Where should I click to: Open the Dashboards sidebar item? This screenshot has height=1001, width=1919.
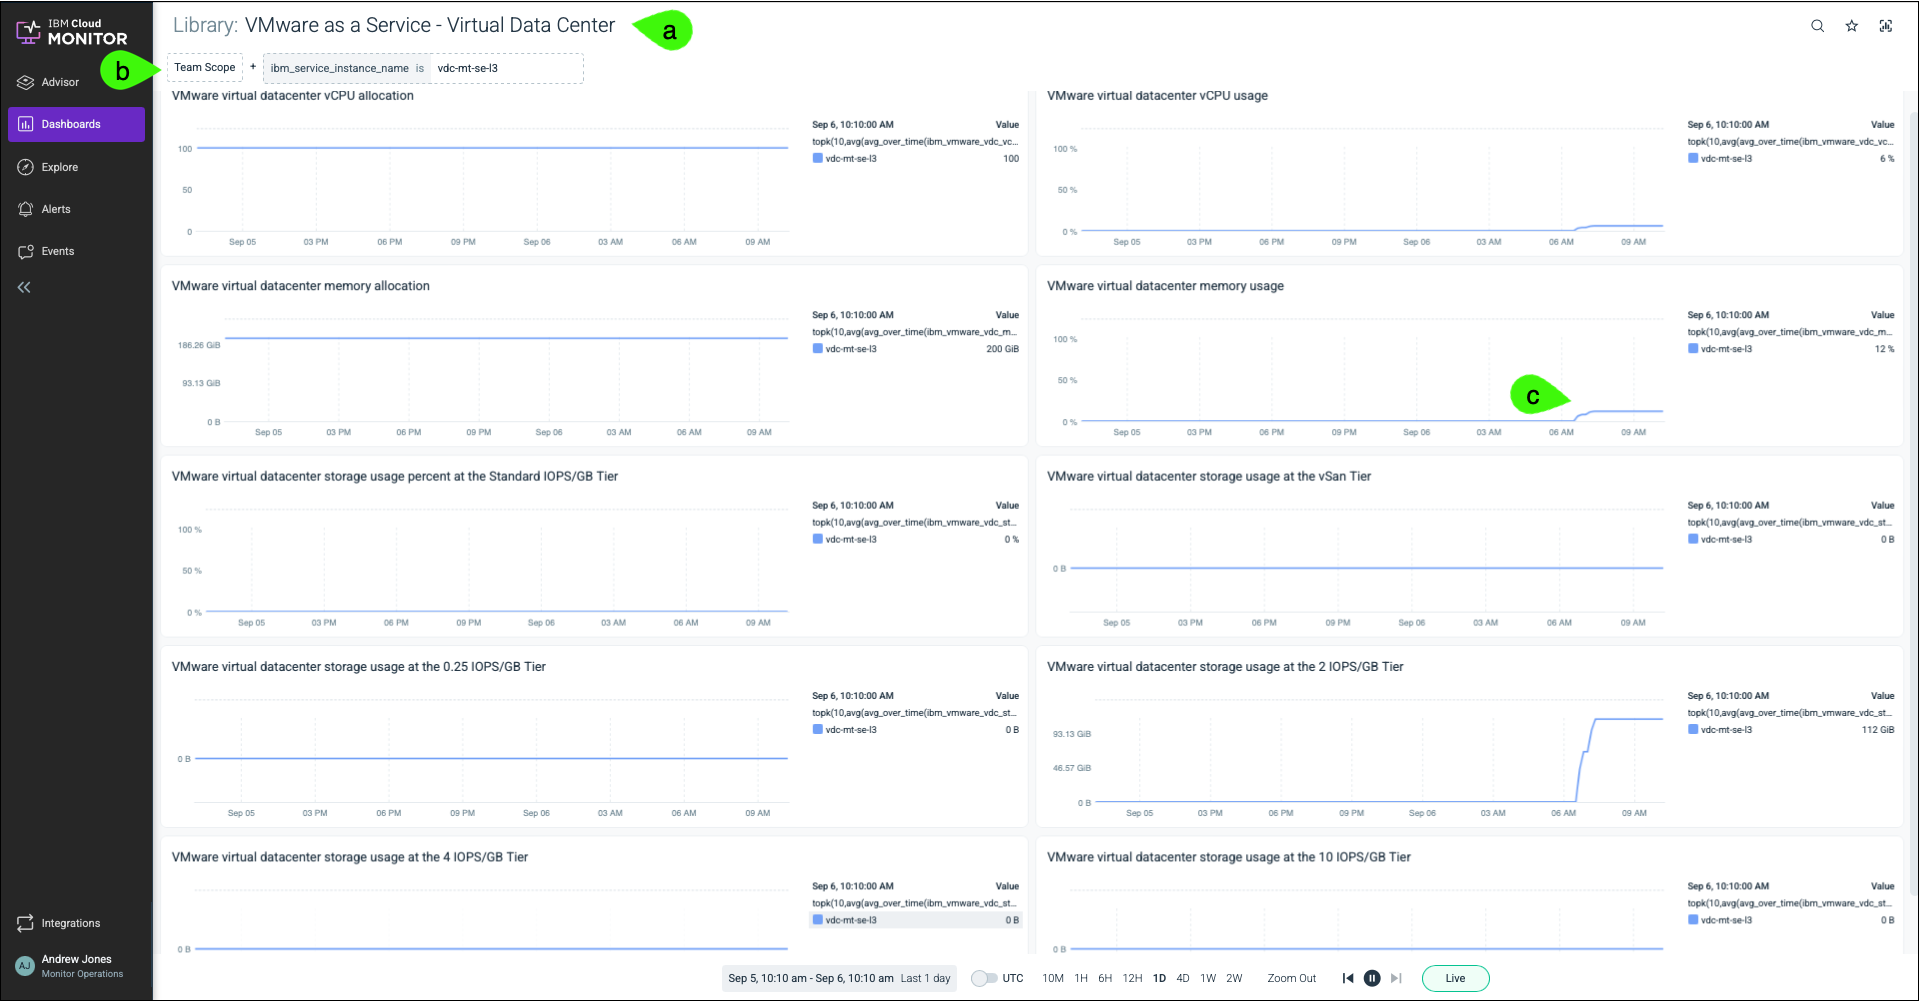coord(76,124)
